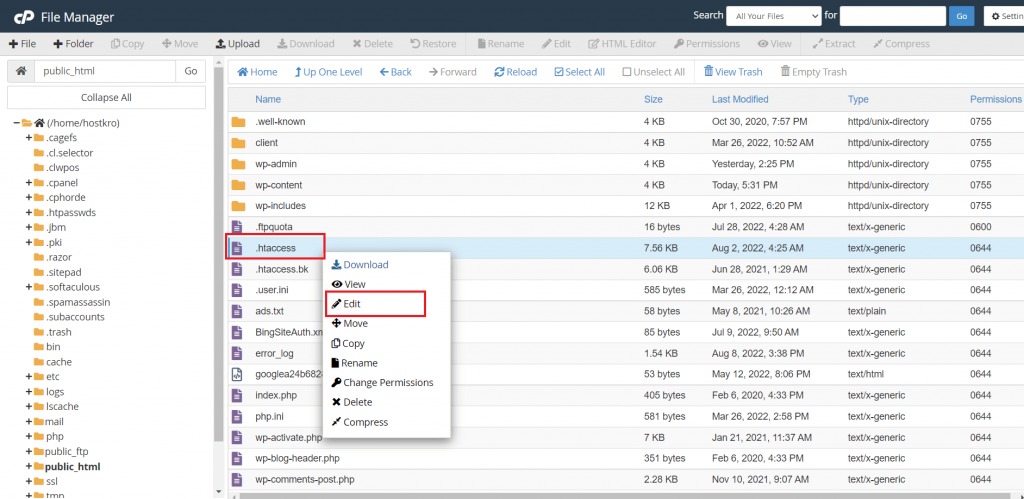
Task: Click the Unselect All checkbox button
Action: coord(653,72)
